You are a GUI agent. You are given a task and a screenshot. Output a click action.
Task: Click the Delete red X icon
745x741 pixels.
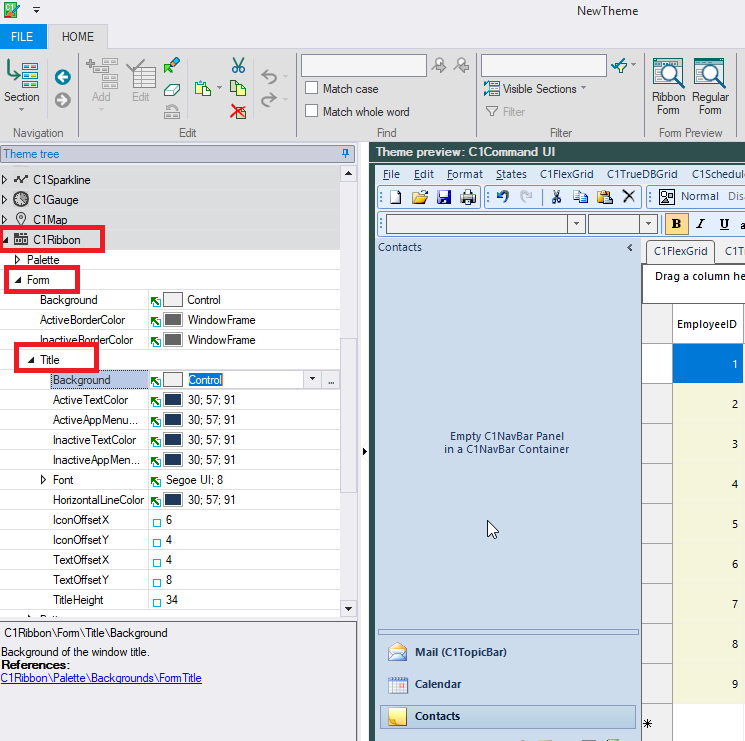[x=238, y=112]
